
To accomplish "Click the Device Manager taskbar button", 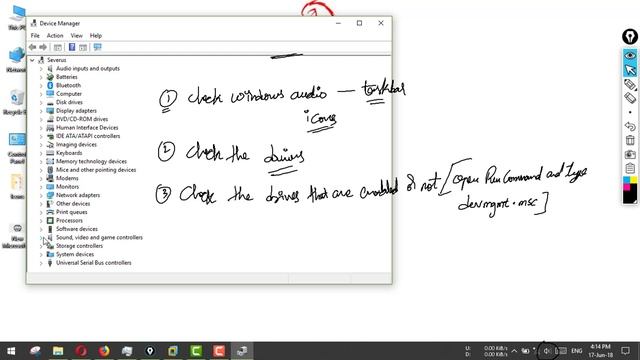I will click(x=242, y=351).
